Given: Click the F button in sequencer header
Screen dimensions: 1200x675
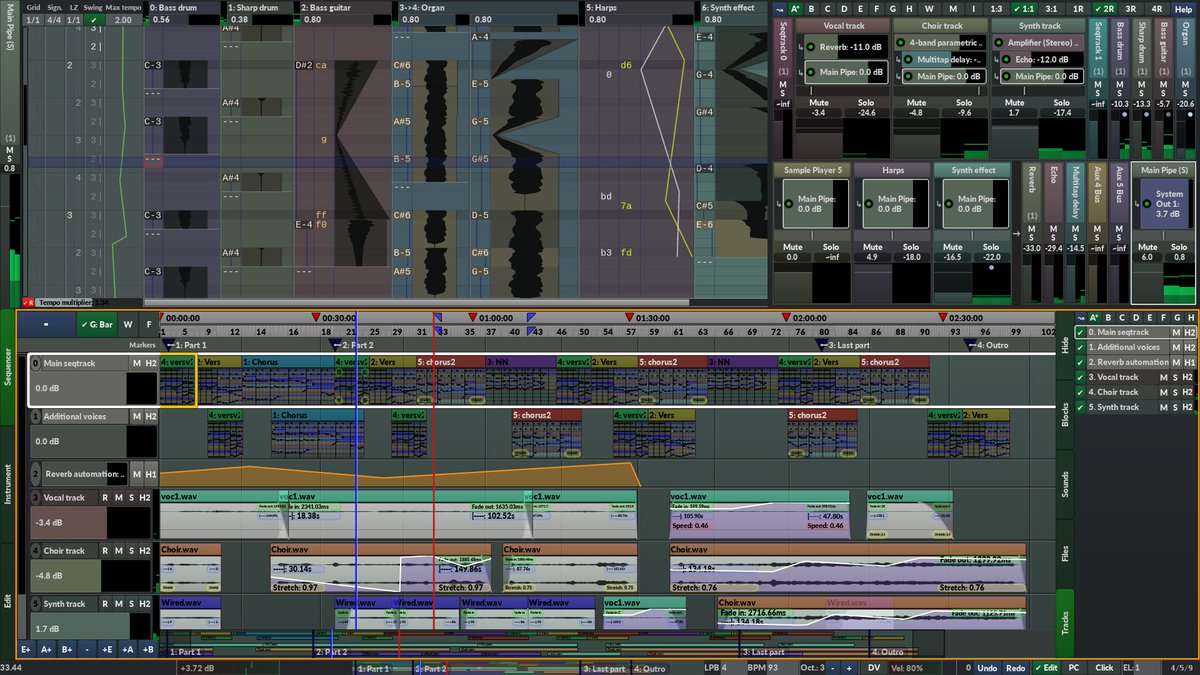Looking at the screenshot, I should (x=148, y=324).
